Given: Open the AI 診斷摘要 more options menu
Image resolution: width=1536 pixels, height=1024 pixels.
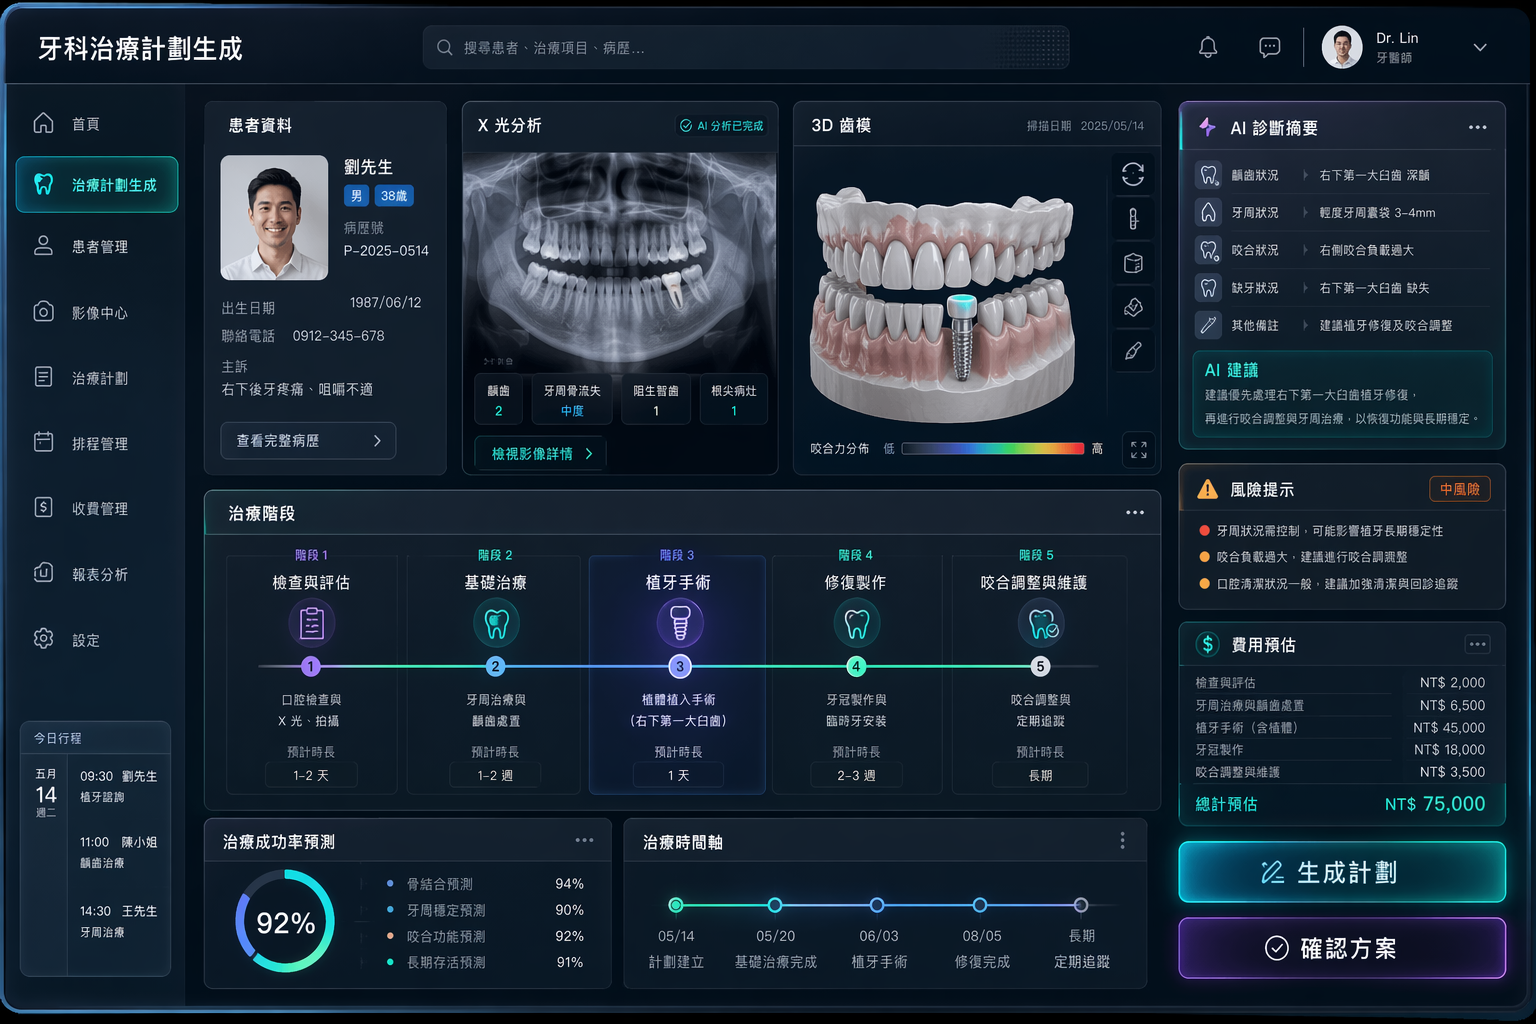Looking at the screenshot, I should (1477, 127).
